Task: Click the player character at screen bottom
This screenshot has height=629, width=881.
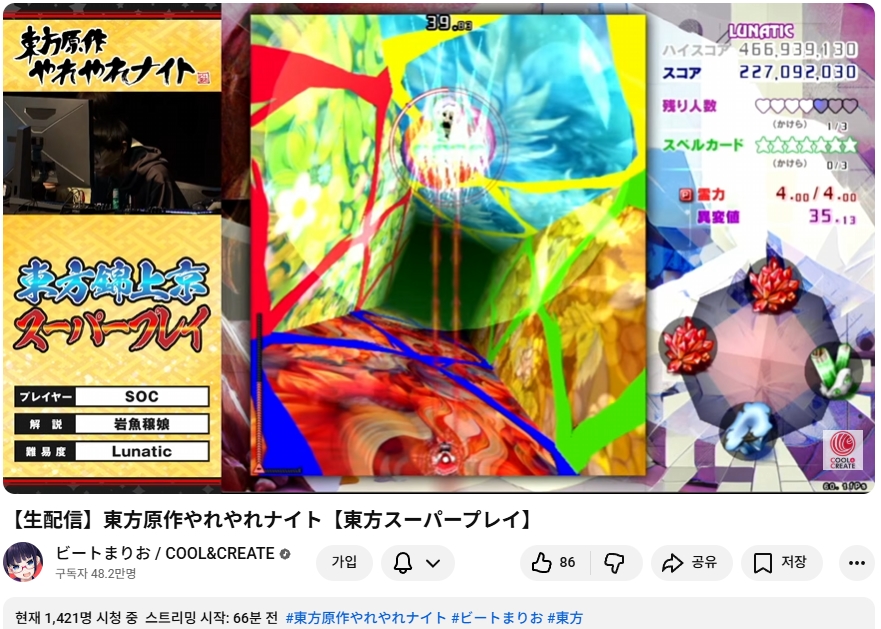Action: point(444,458)
